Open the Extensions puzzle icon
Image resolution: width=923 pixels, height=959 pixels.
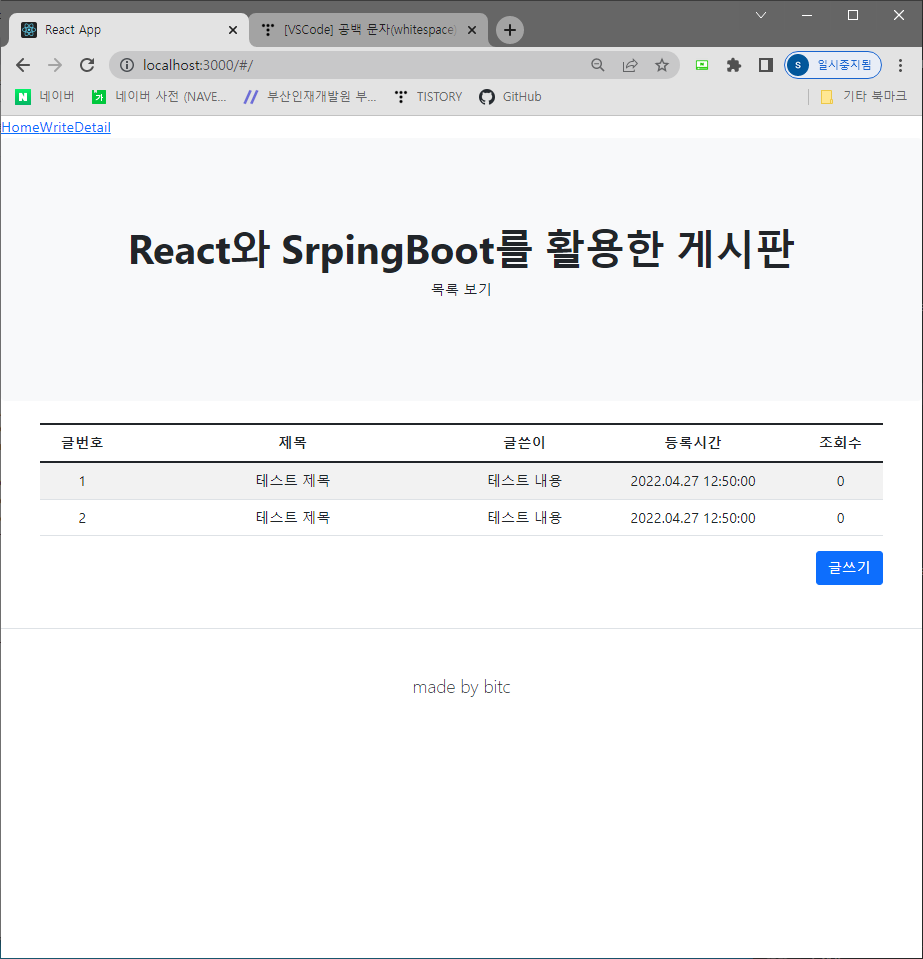click(x=733, y=65)
